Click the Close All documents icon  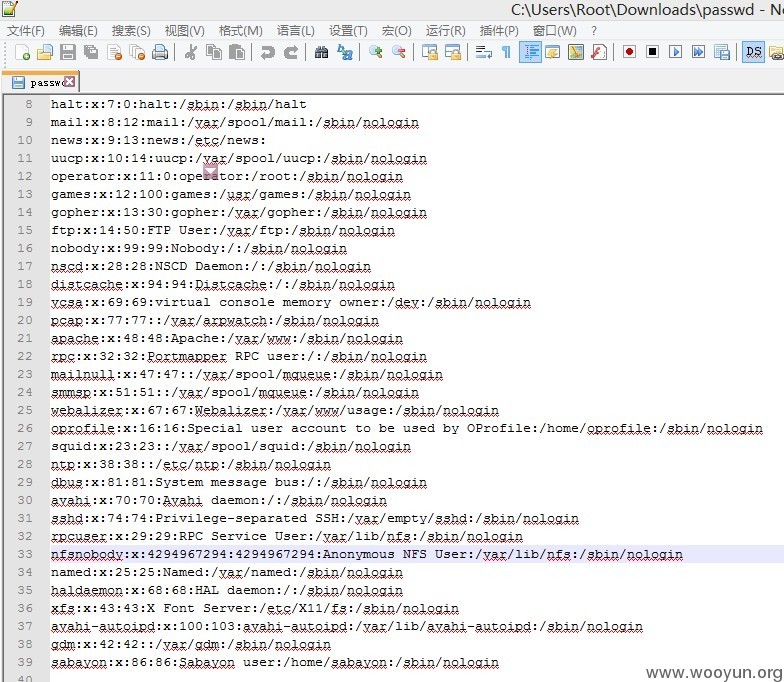[x=137, y=52]
